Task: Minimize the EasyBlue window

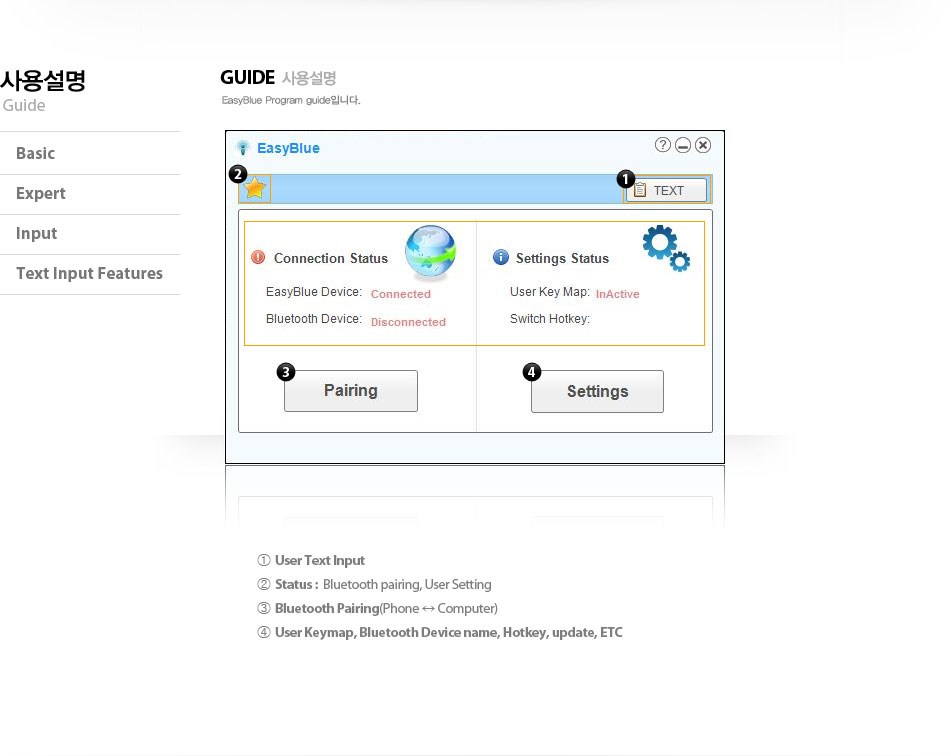Action: click(683, 145)
